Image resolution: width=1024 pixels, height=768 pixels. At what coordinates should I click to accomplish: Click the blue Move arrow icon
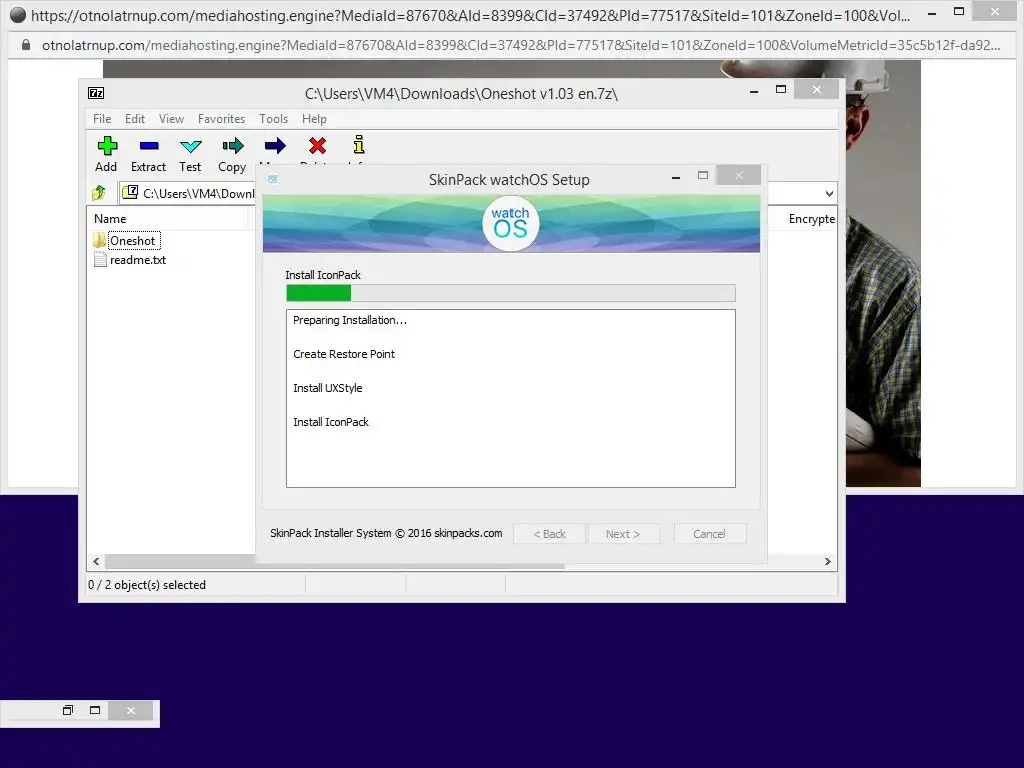(275, 146)
